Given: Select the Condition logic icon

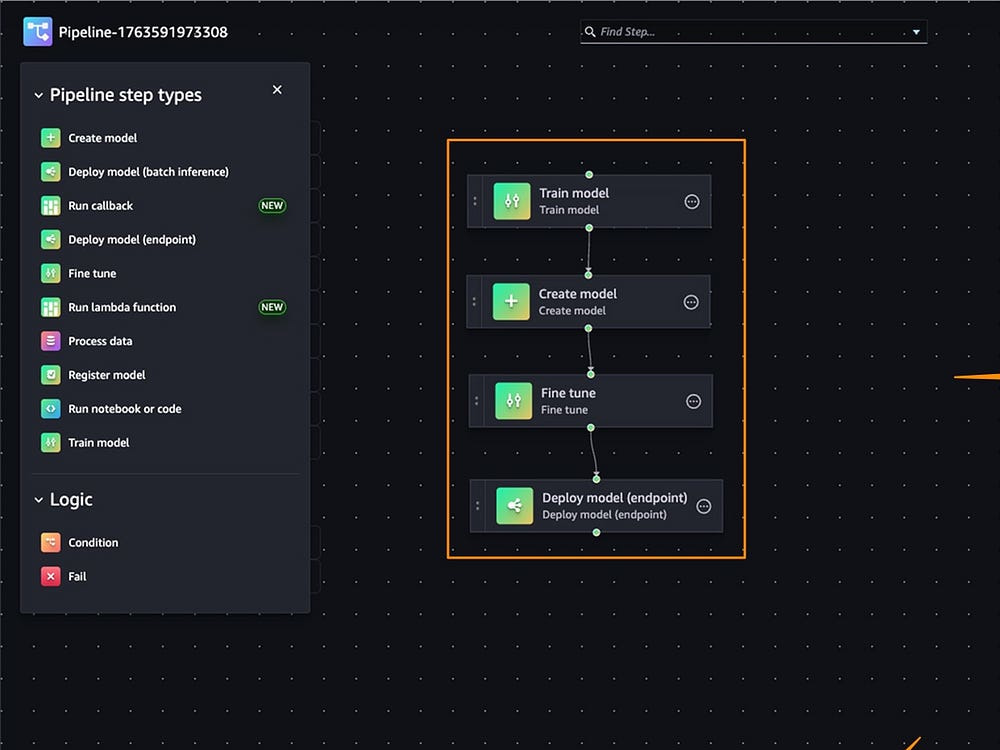Looking at the screenshot, I should [x=50, y=542].
